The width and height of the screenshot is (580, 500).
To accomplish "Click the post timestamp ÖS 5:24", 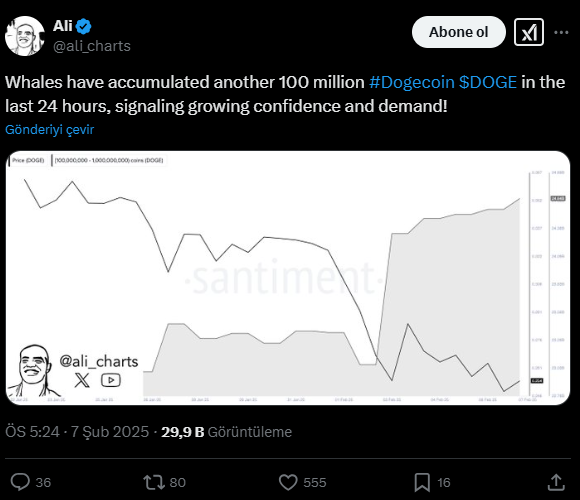I will 32,432.
